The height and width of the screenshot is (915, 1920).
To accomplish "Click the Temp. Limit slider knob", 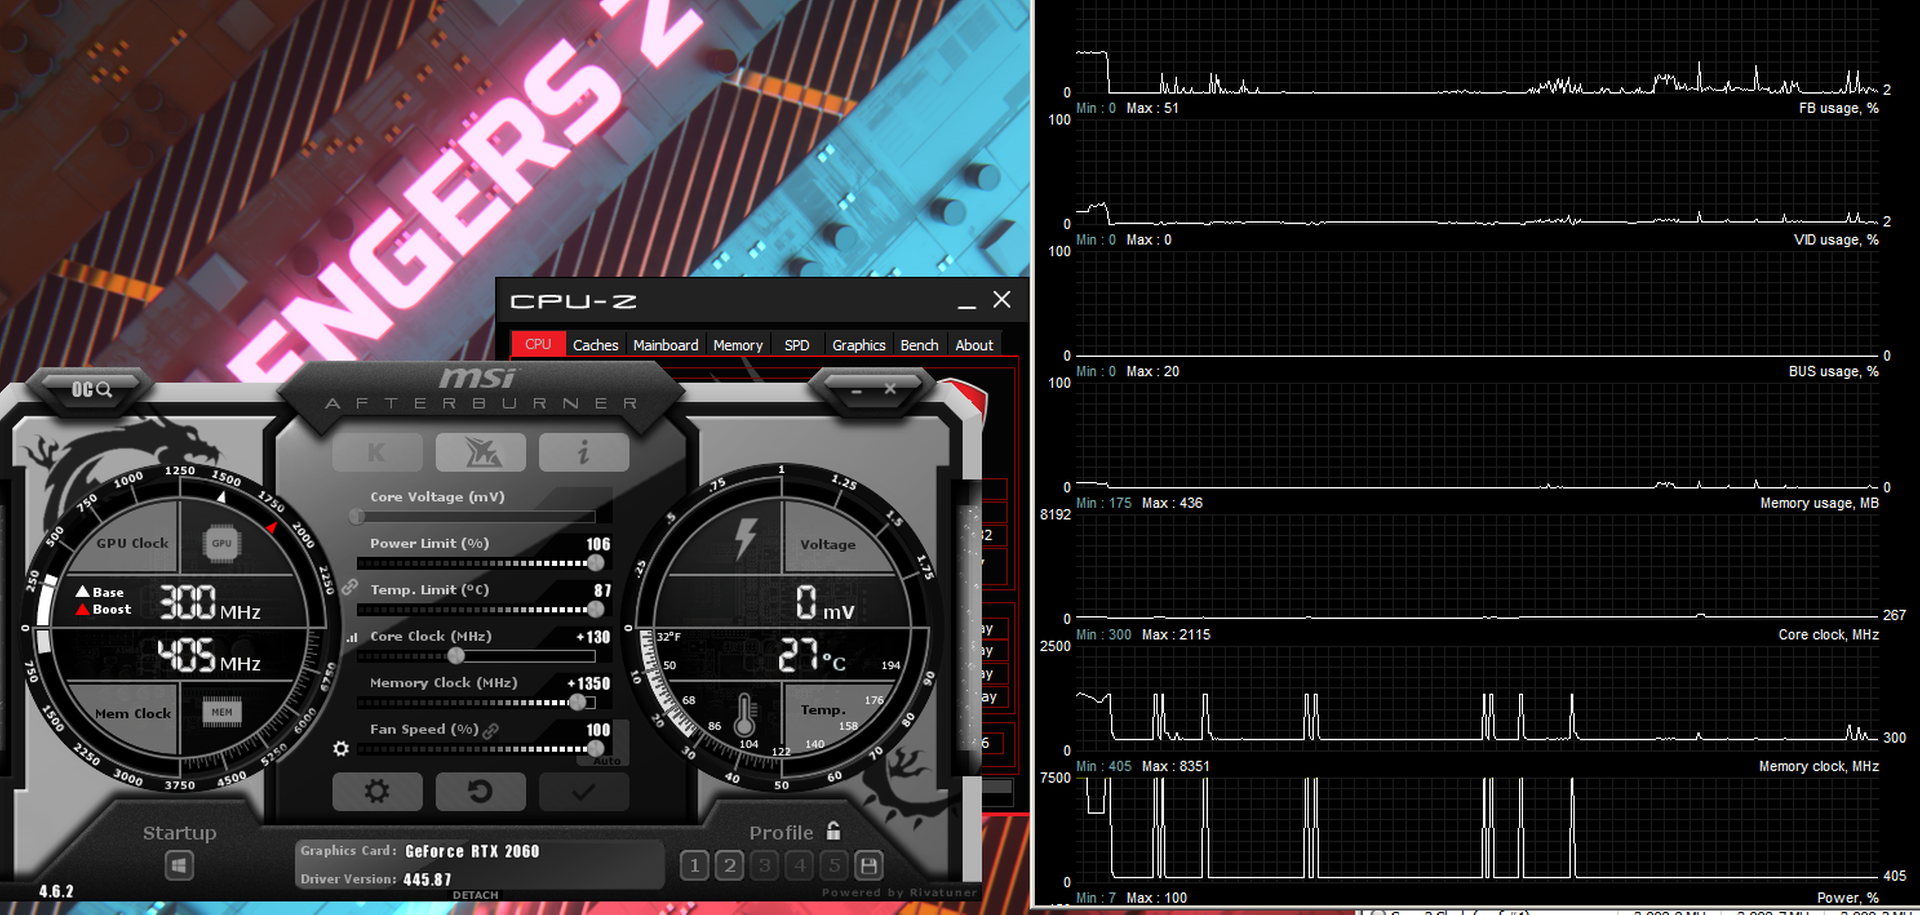I will pyautogui.click(x=596, y=609).
